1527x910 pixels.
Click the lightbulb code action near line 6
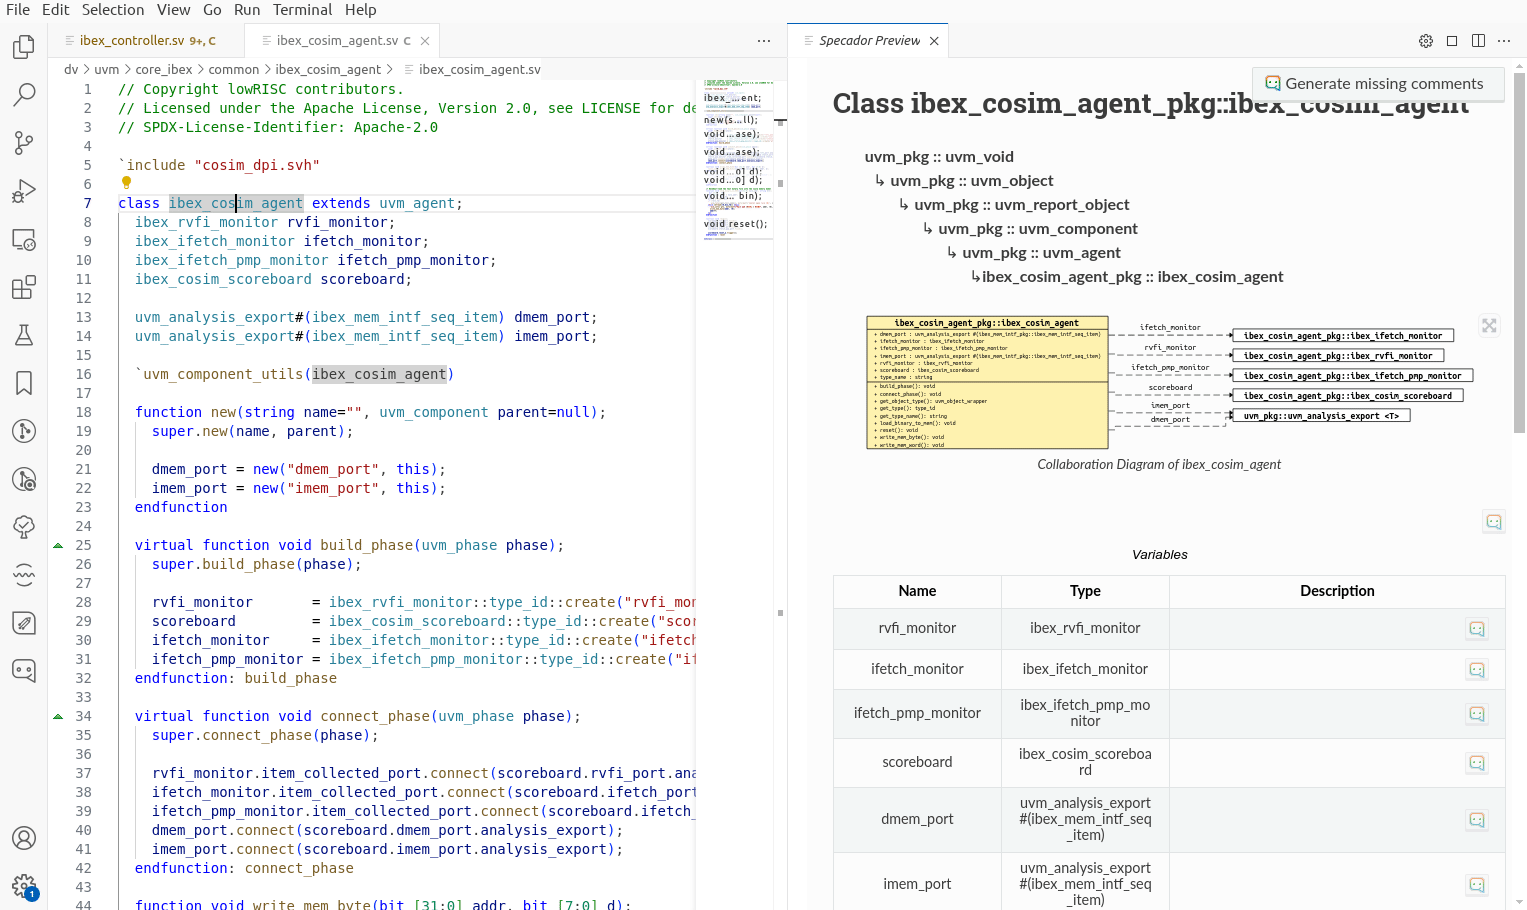click(125, 182)
